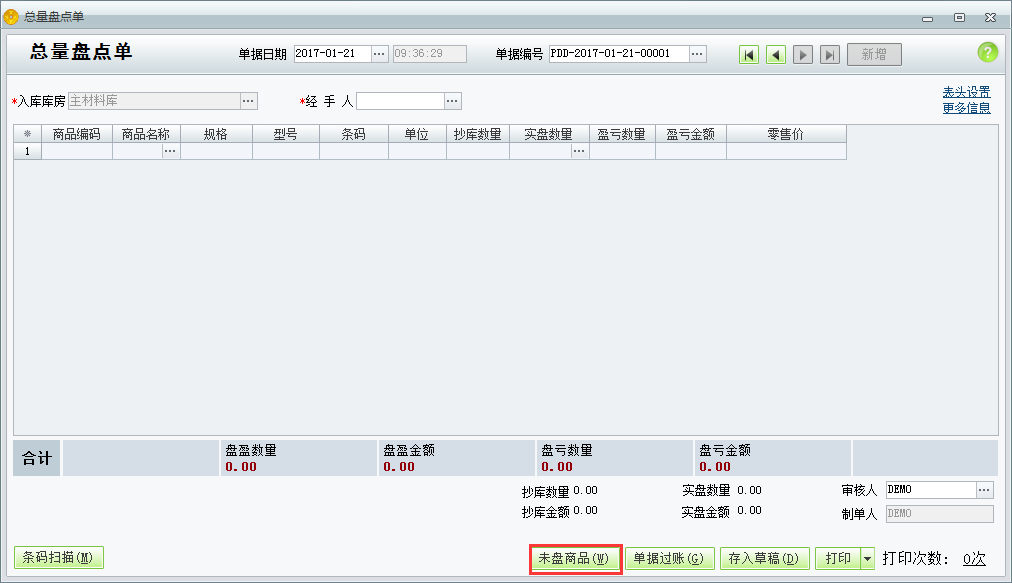Open the 单据编号 lookup
Viewport: 1012px width, 583px height.
pos(699,55)
